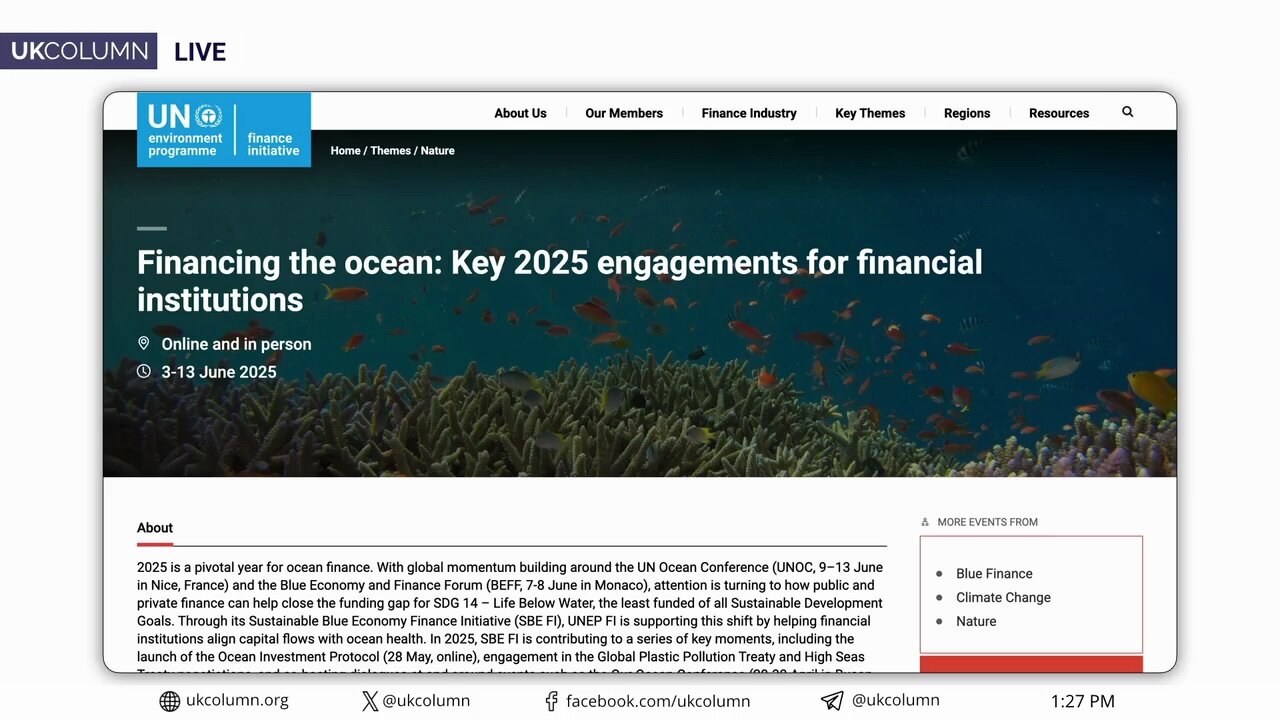Click the LIVE label
The height and width of the screenshot is (720, 1280).
[200, 52]
